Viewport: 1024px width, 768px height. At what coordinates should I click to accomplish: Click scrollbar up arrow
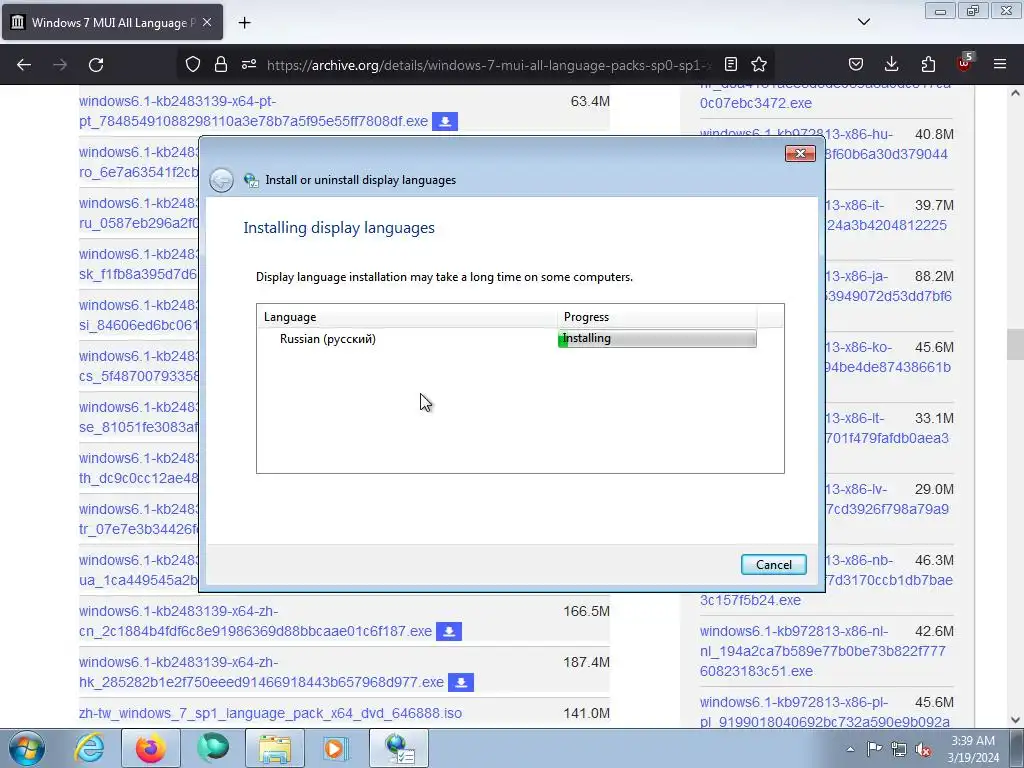1015,93
